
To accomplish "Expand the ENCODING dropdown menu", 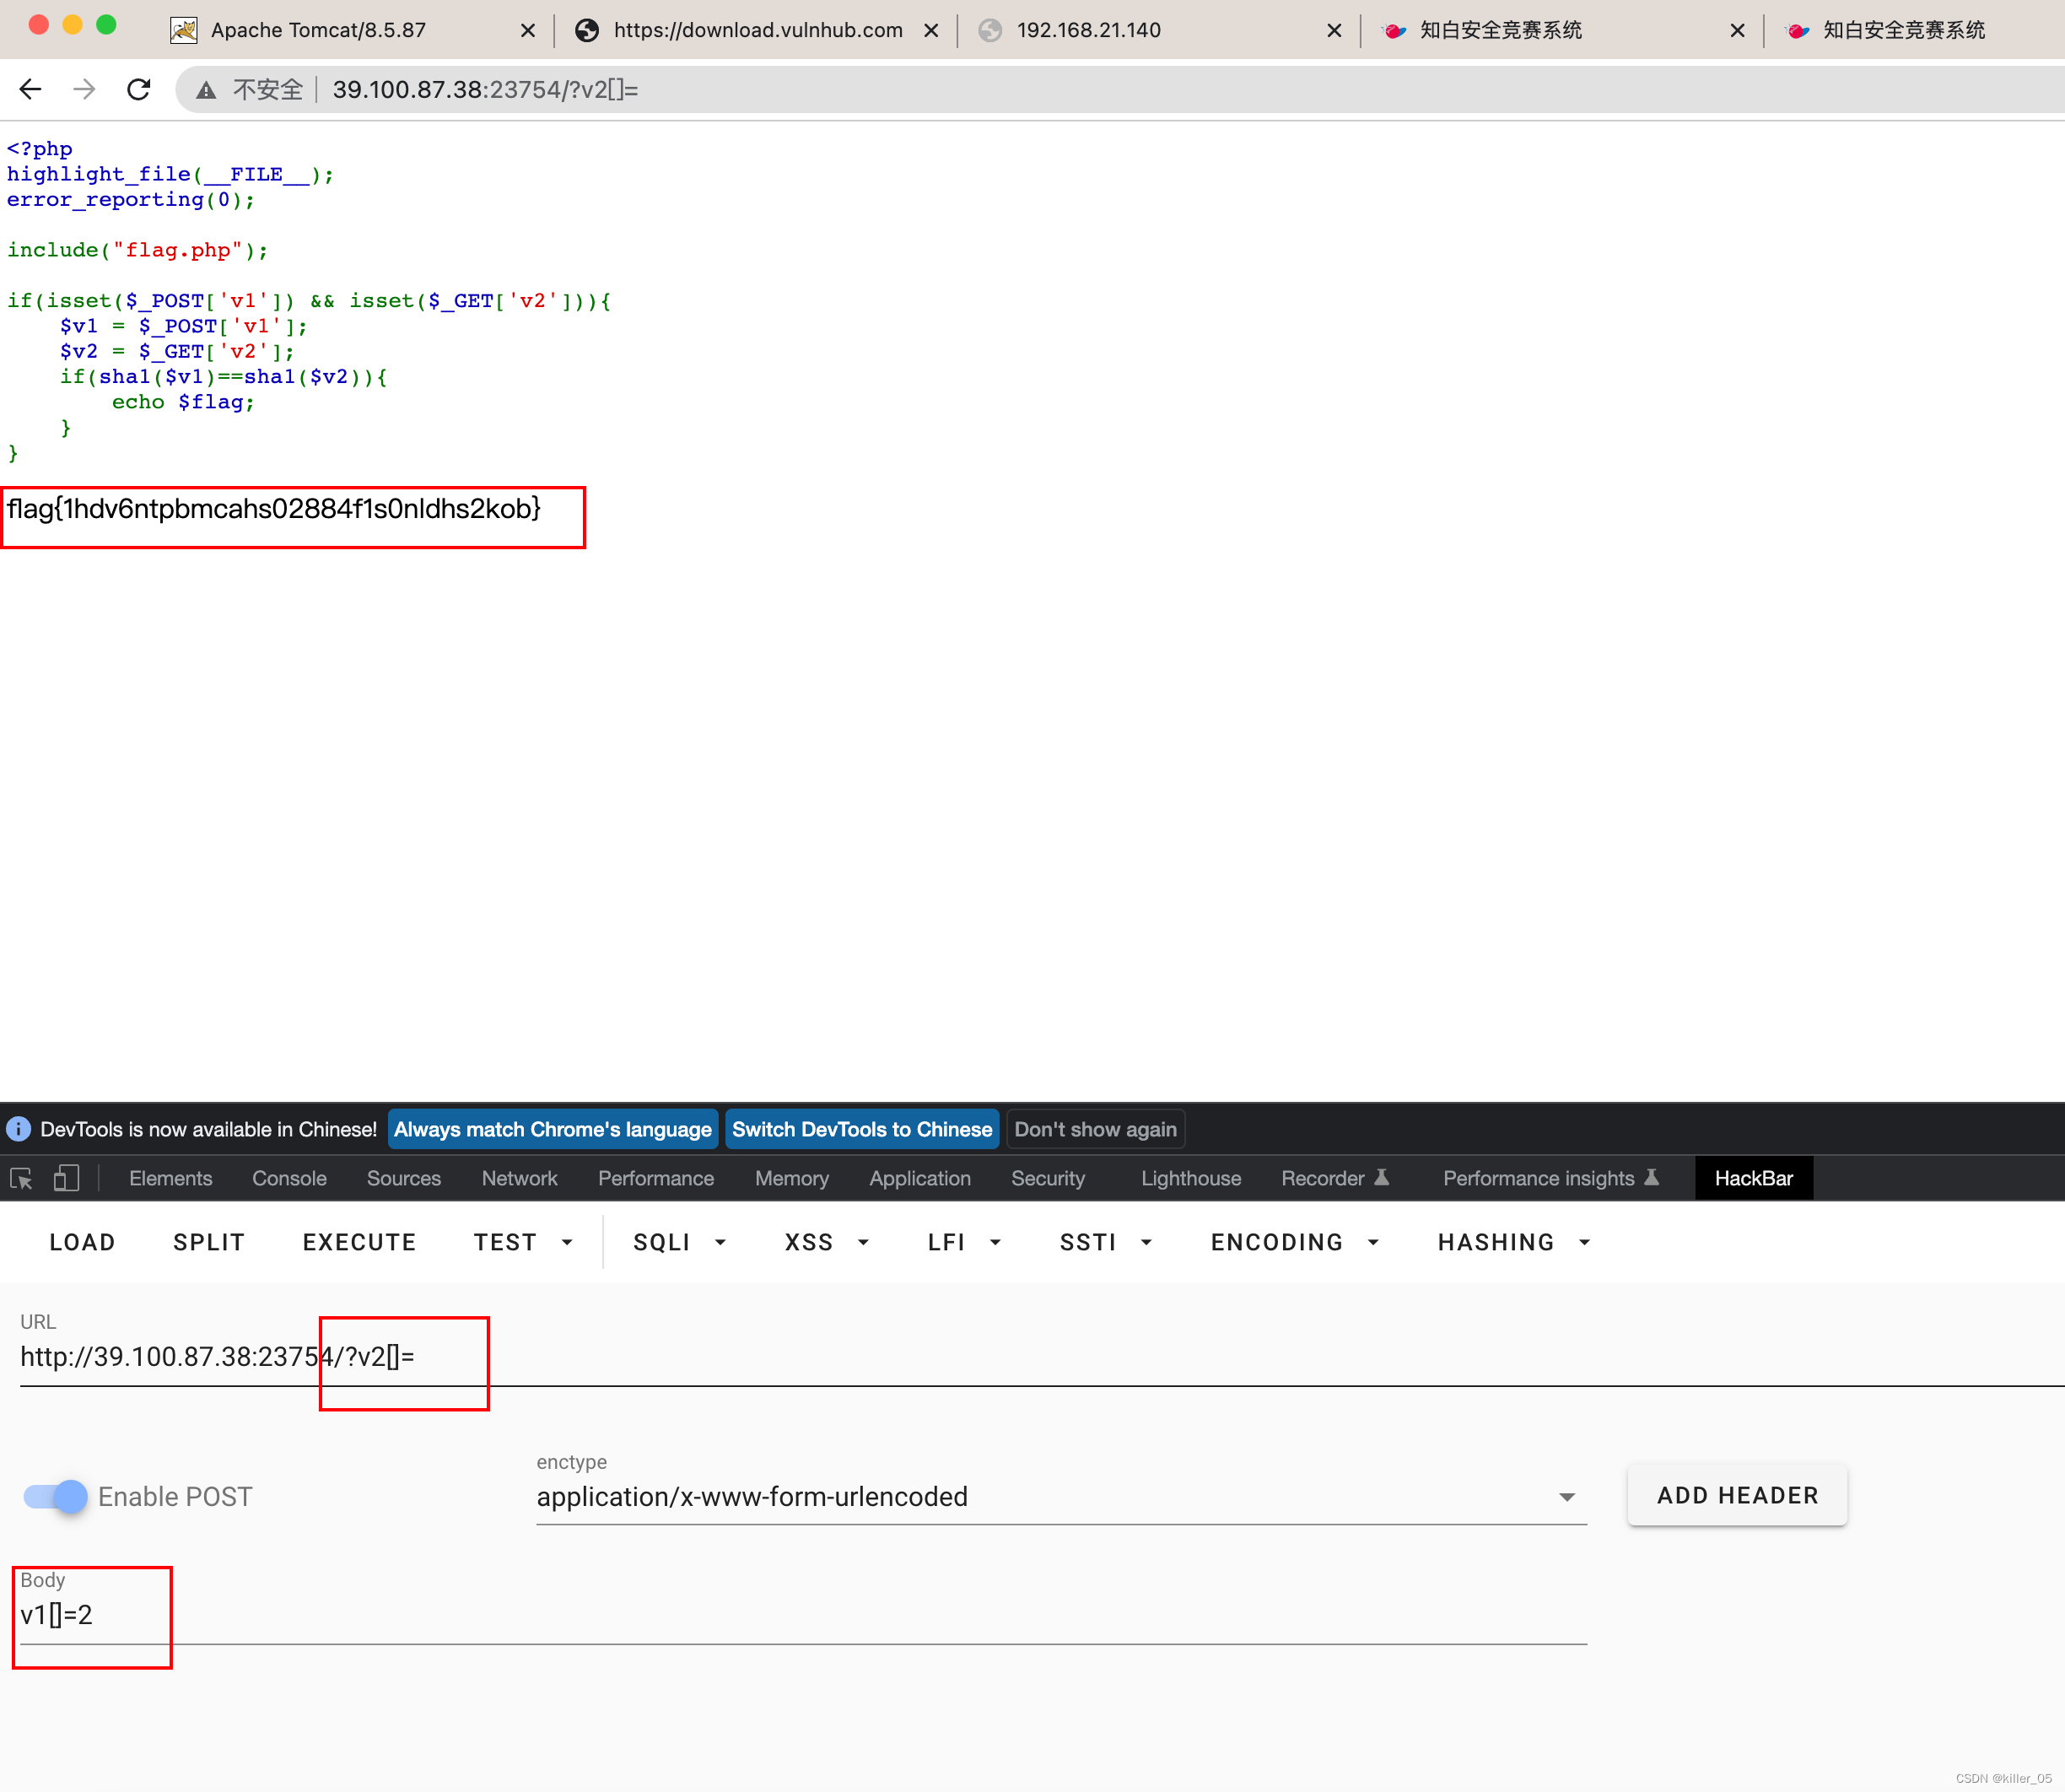I will pyautogui.click(x=1294, y=1242).
